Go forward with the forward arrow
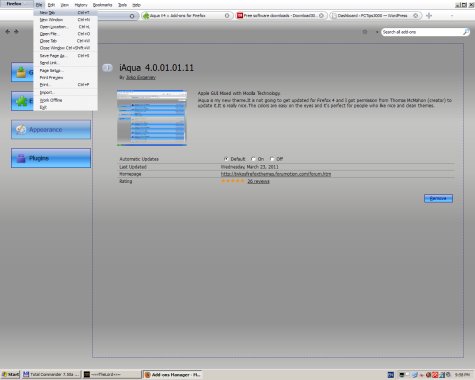 click(16, 32)
